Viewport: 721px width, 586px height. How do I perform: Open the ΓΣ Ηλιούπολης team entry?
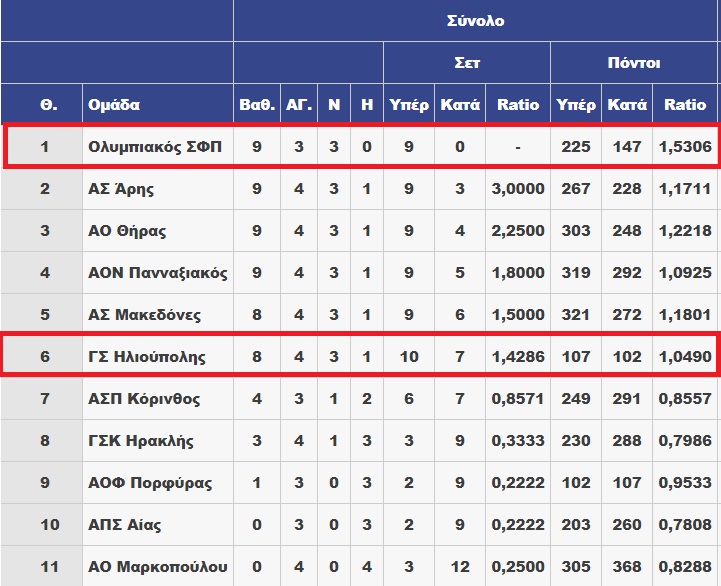pos(147,356)
